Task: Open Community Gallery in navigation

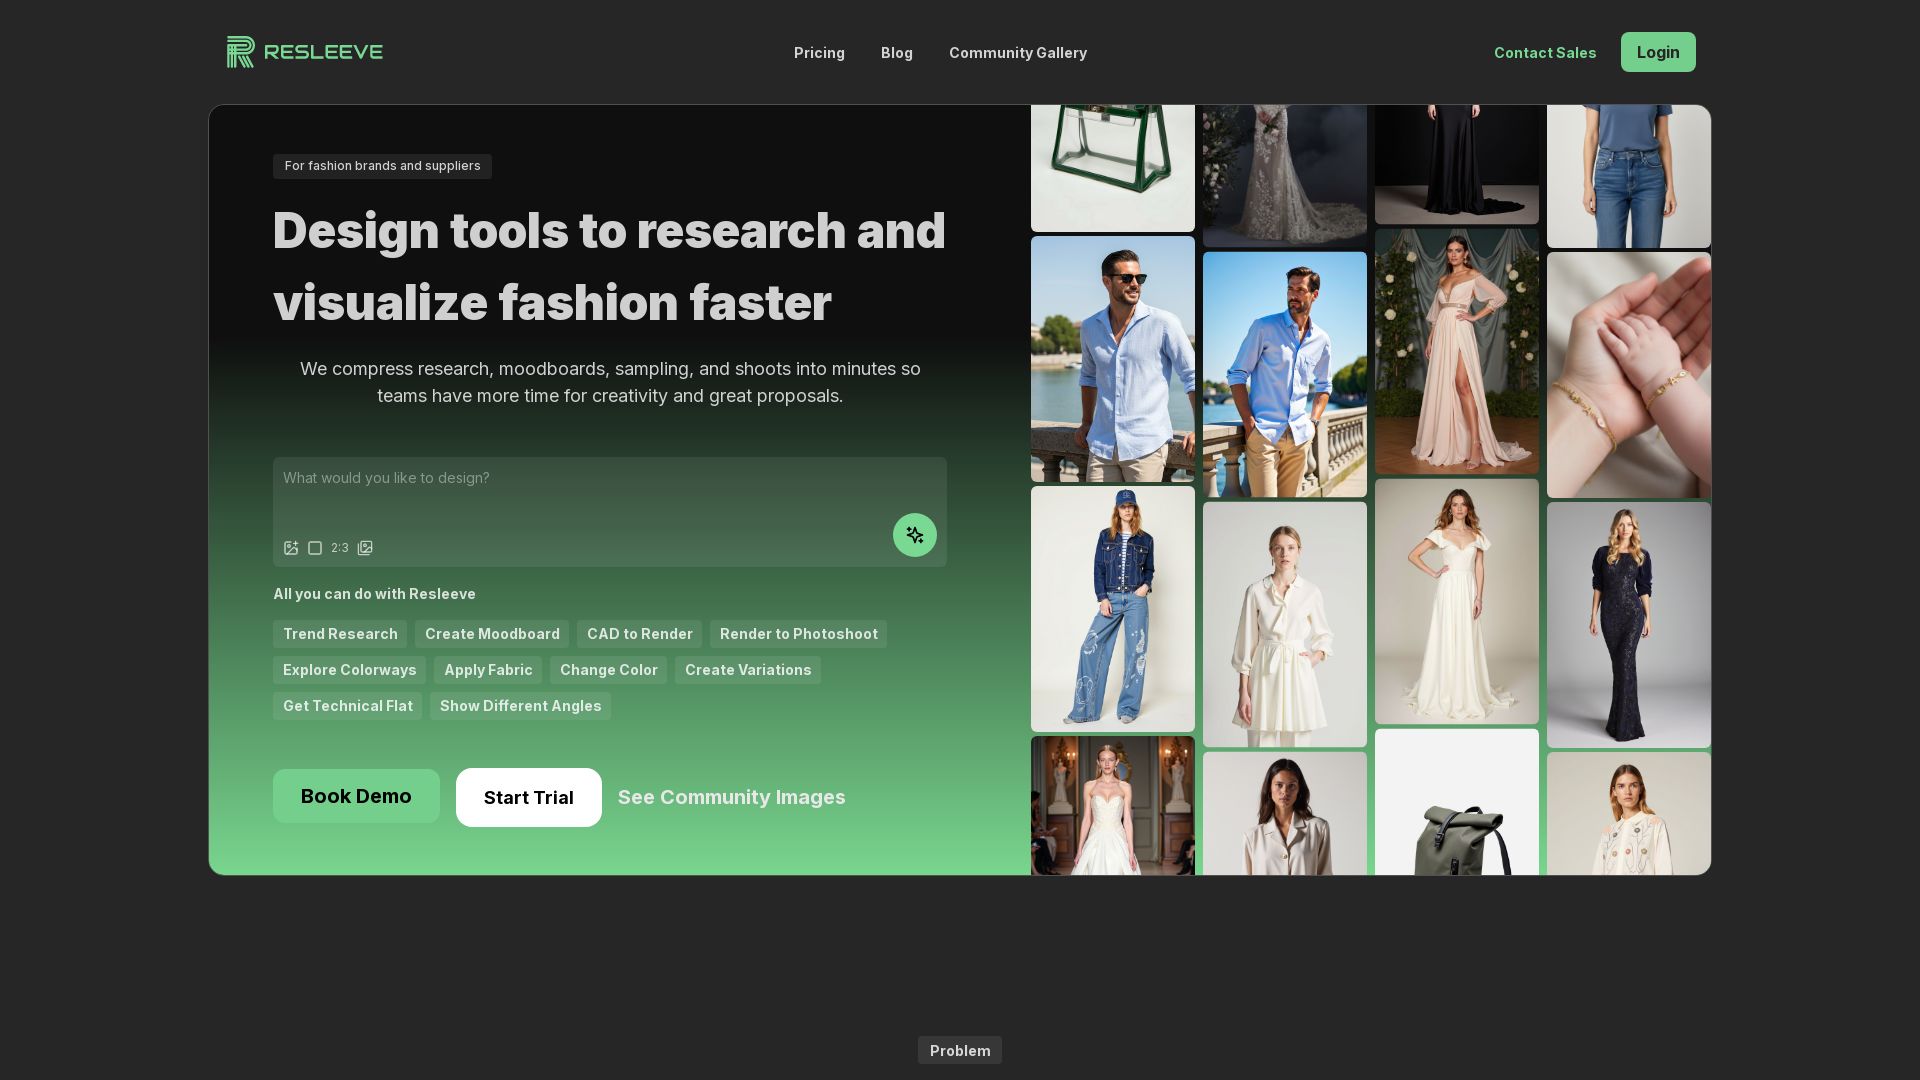Action: [1017, 53]
